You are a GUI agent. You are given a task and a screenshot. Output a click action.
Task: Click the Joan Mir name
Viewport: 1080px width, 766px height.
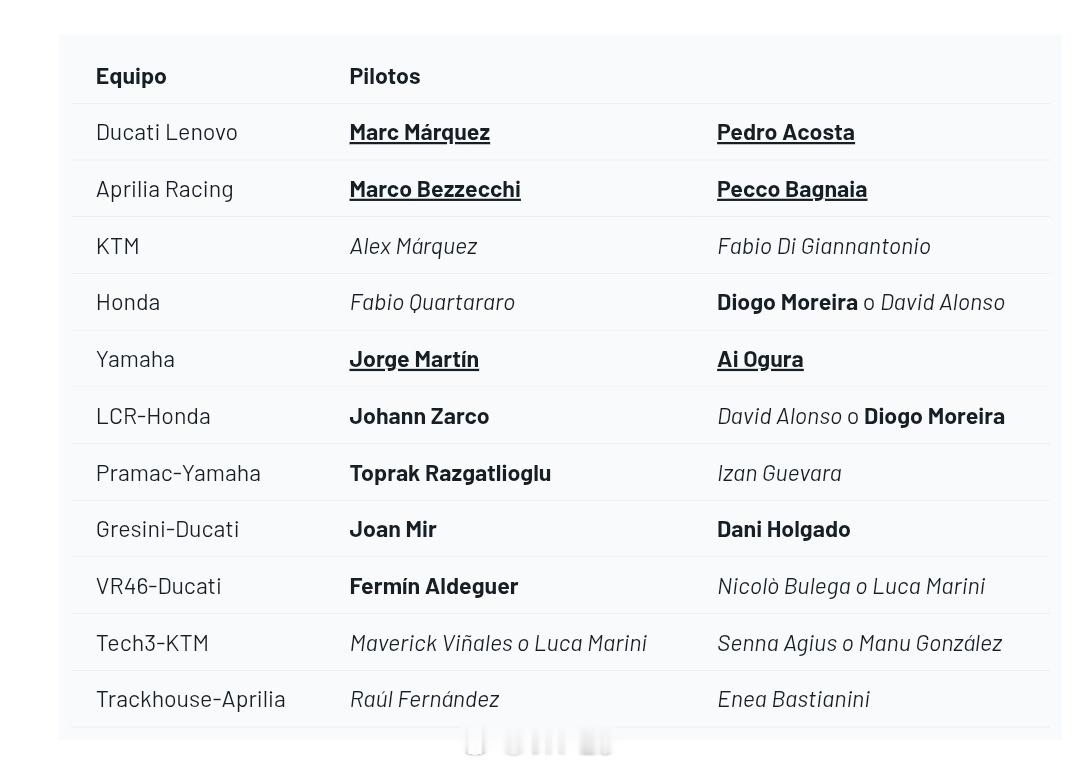pyautogui.click(x=393, y=530)
